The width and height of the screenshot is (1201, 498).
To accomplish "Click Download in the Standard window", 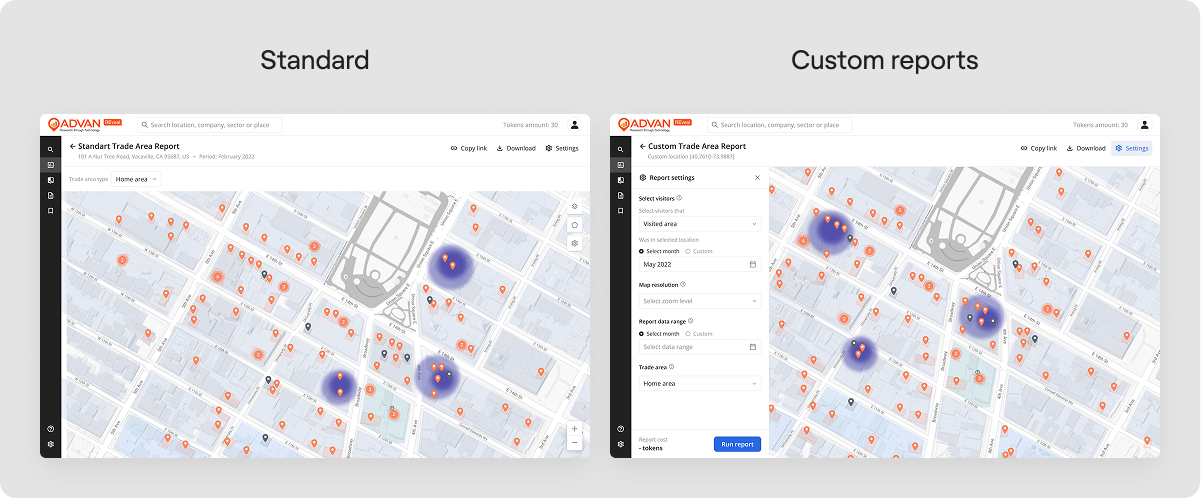I will pos(516,148).
